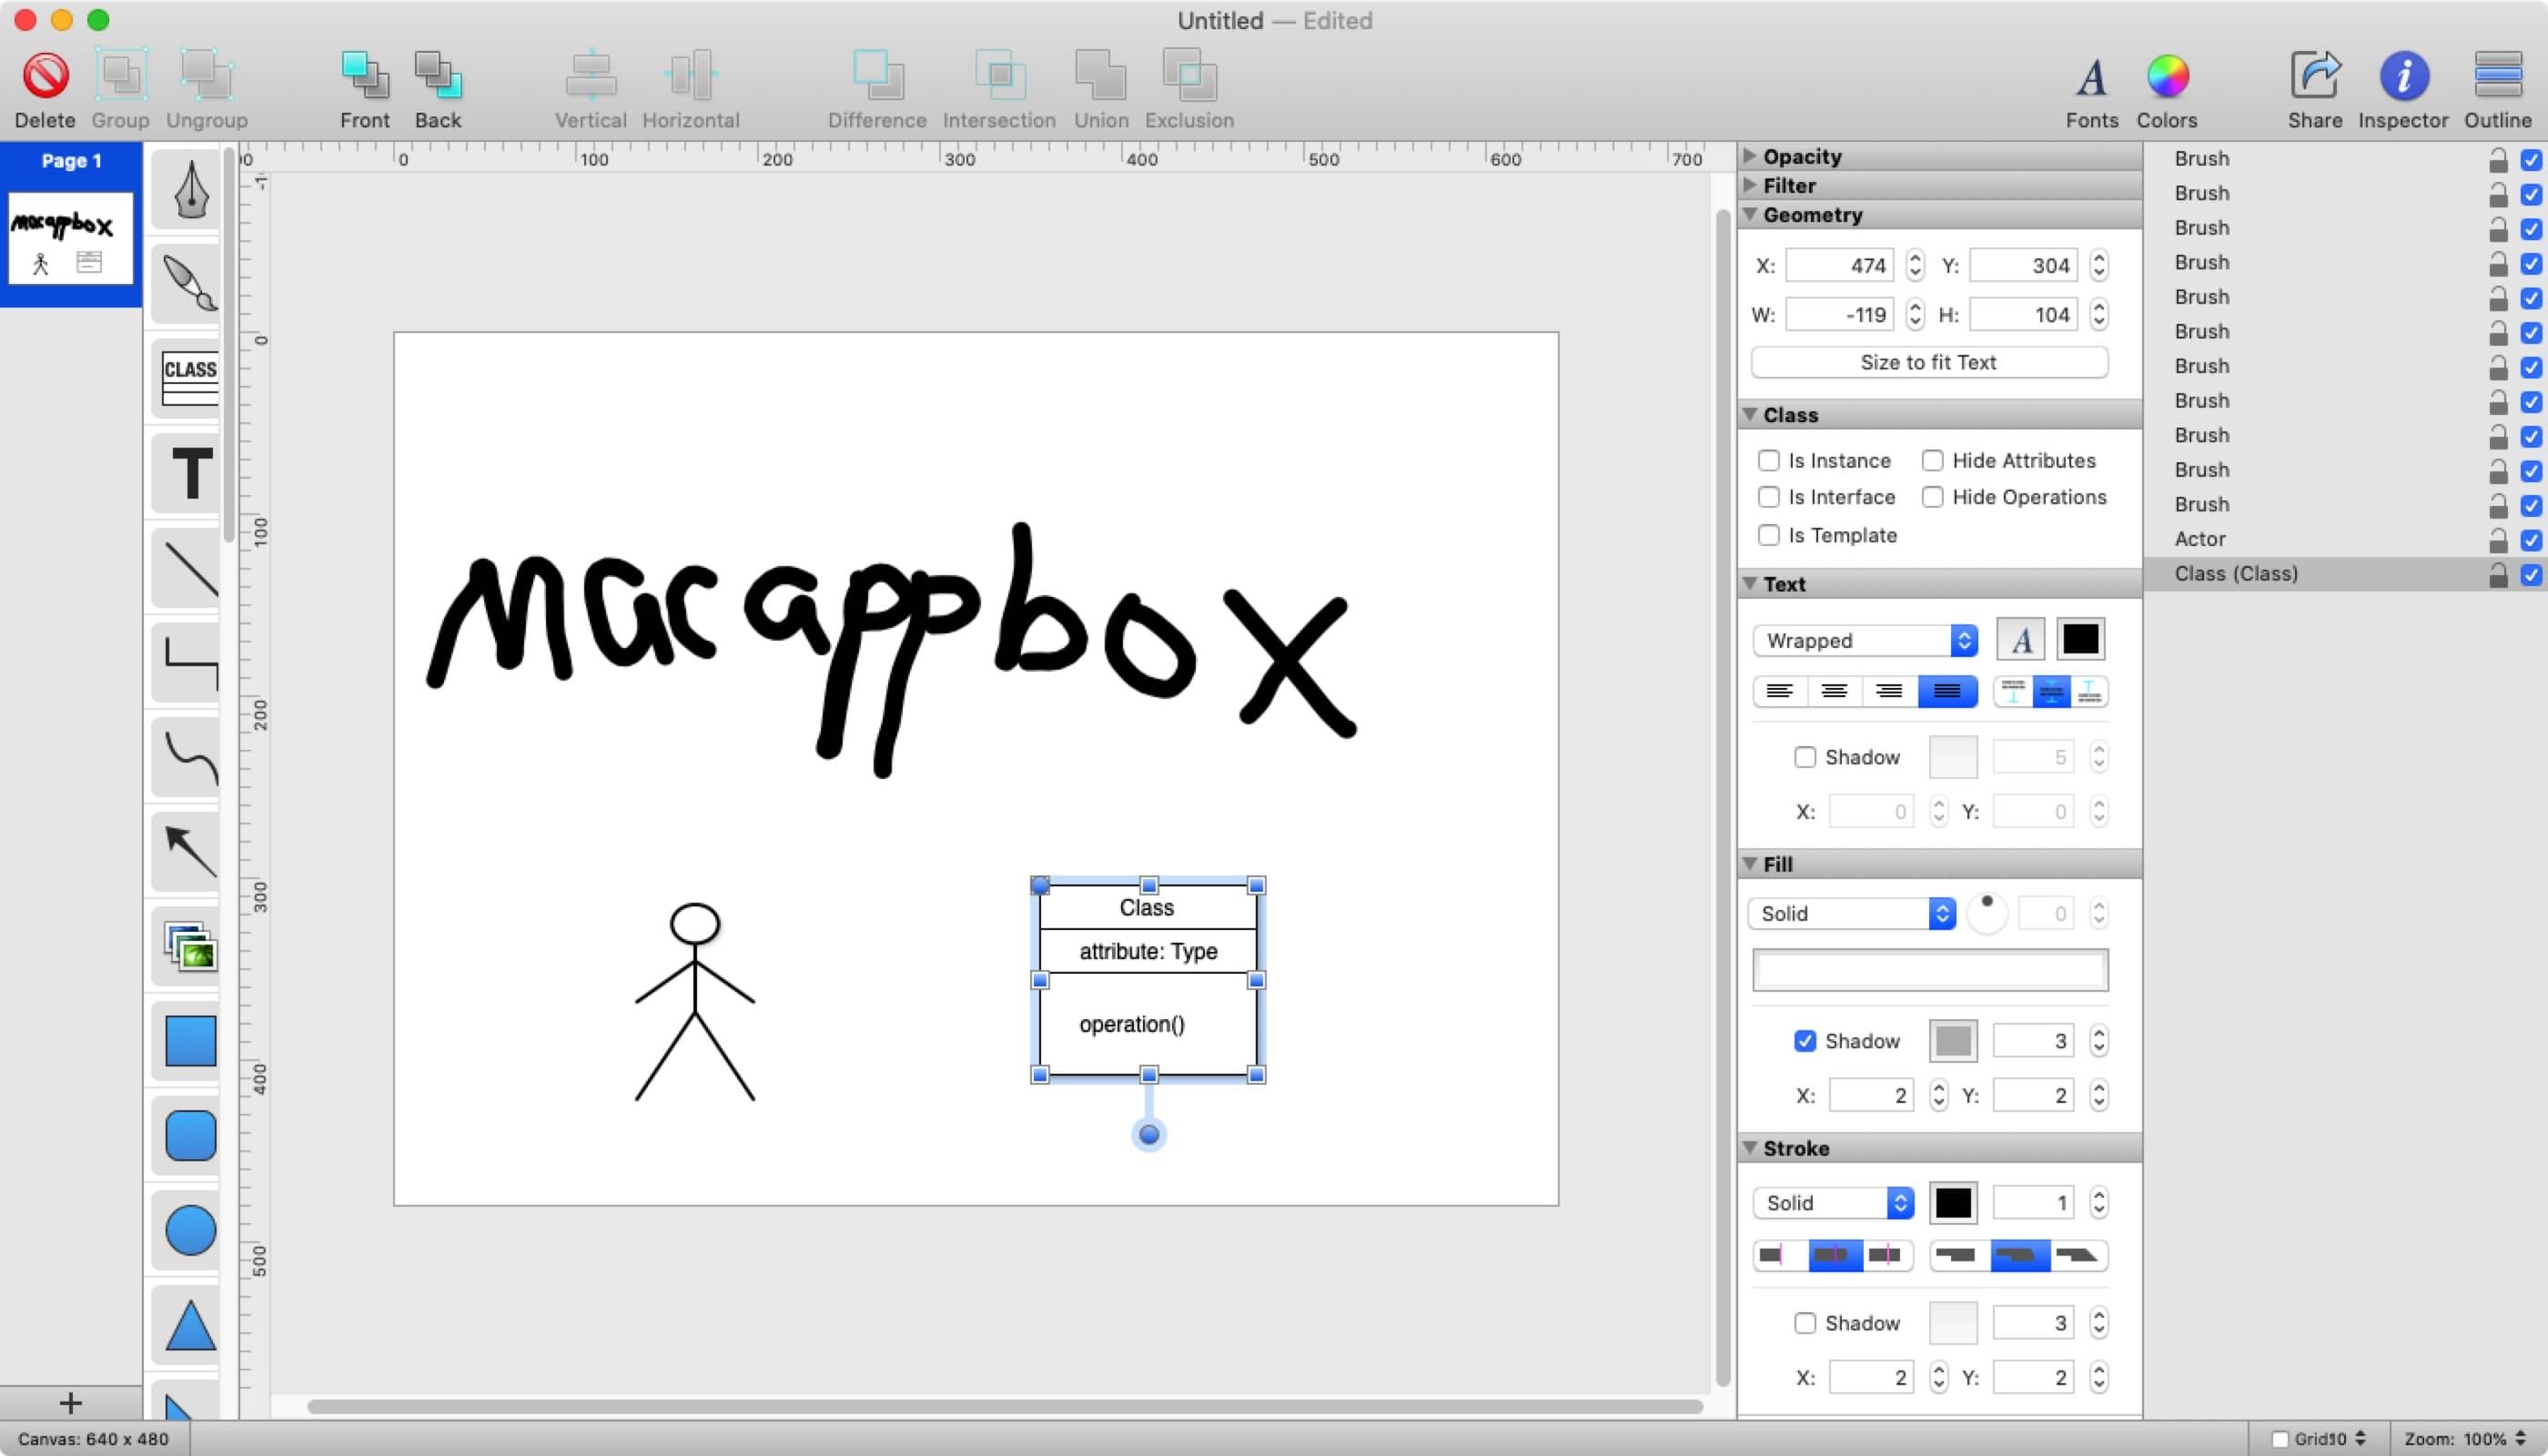Open the fill color well
2548x1456 pixels.
pyautogui.click(x=1930, y=970)
